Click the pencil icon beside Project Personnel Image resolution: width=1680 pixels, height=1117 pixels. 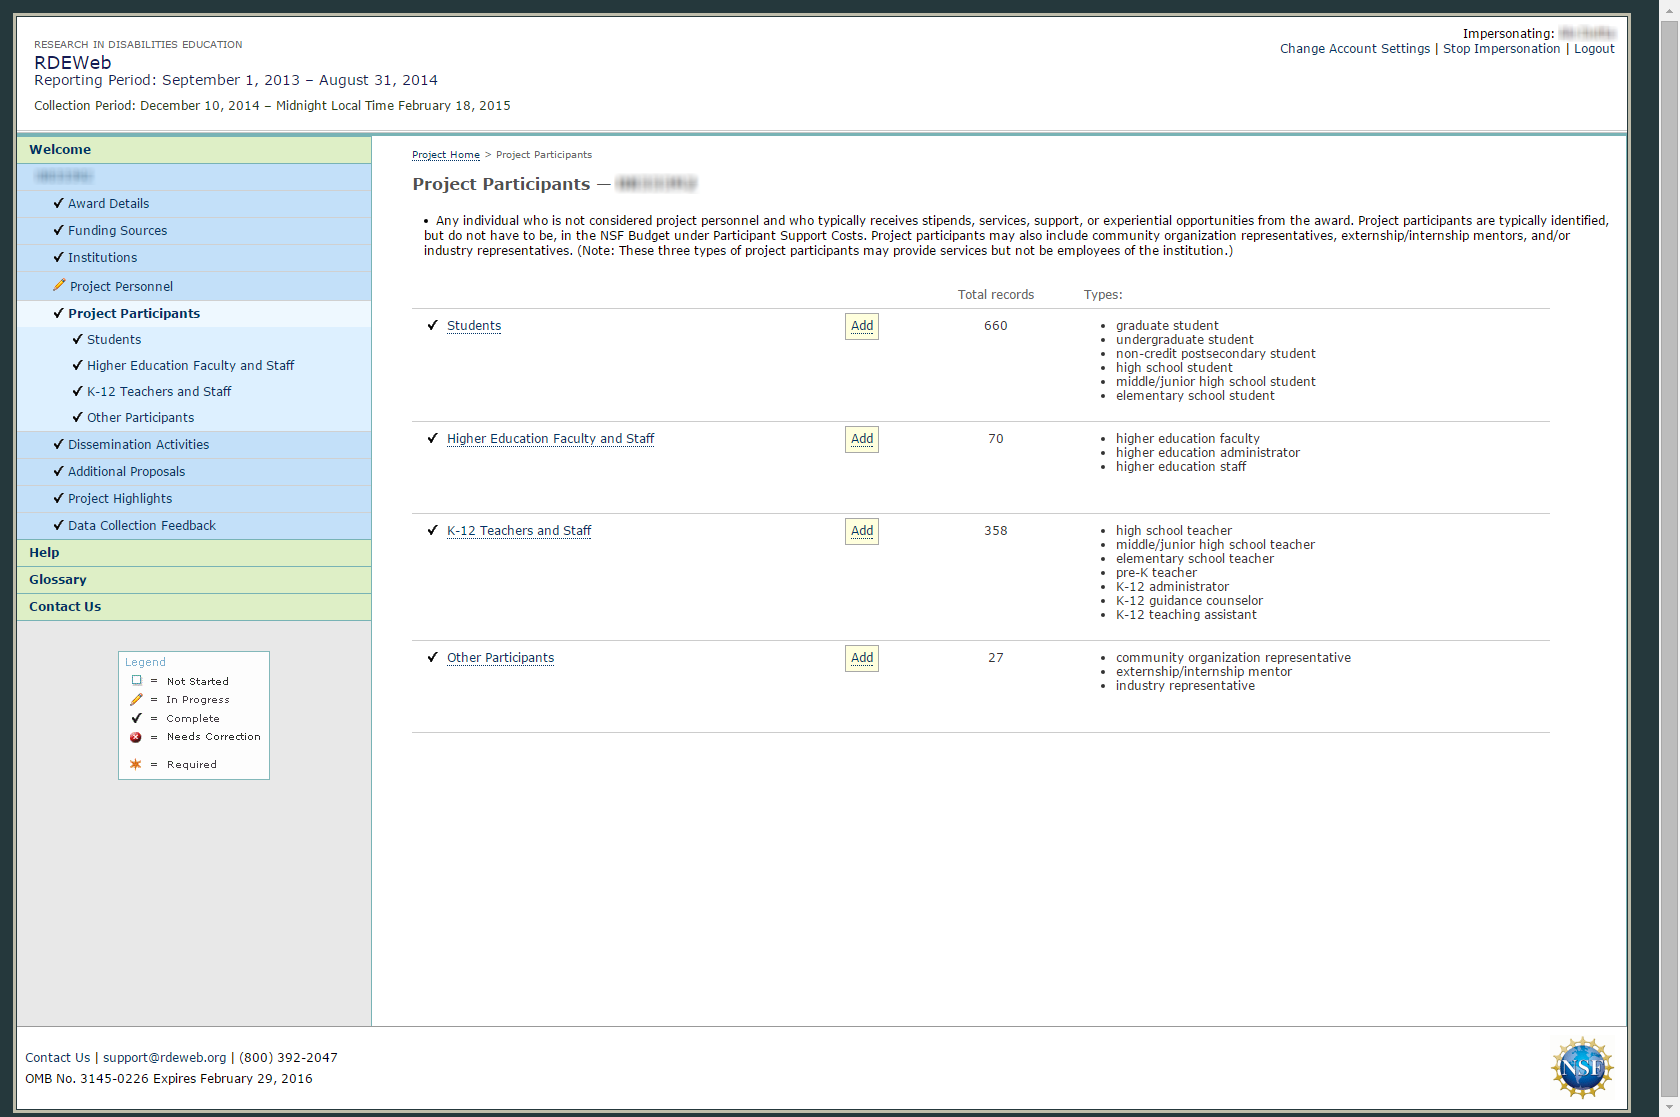[x=59, y=285]
